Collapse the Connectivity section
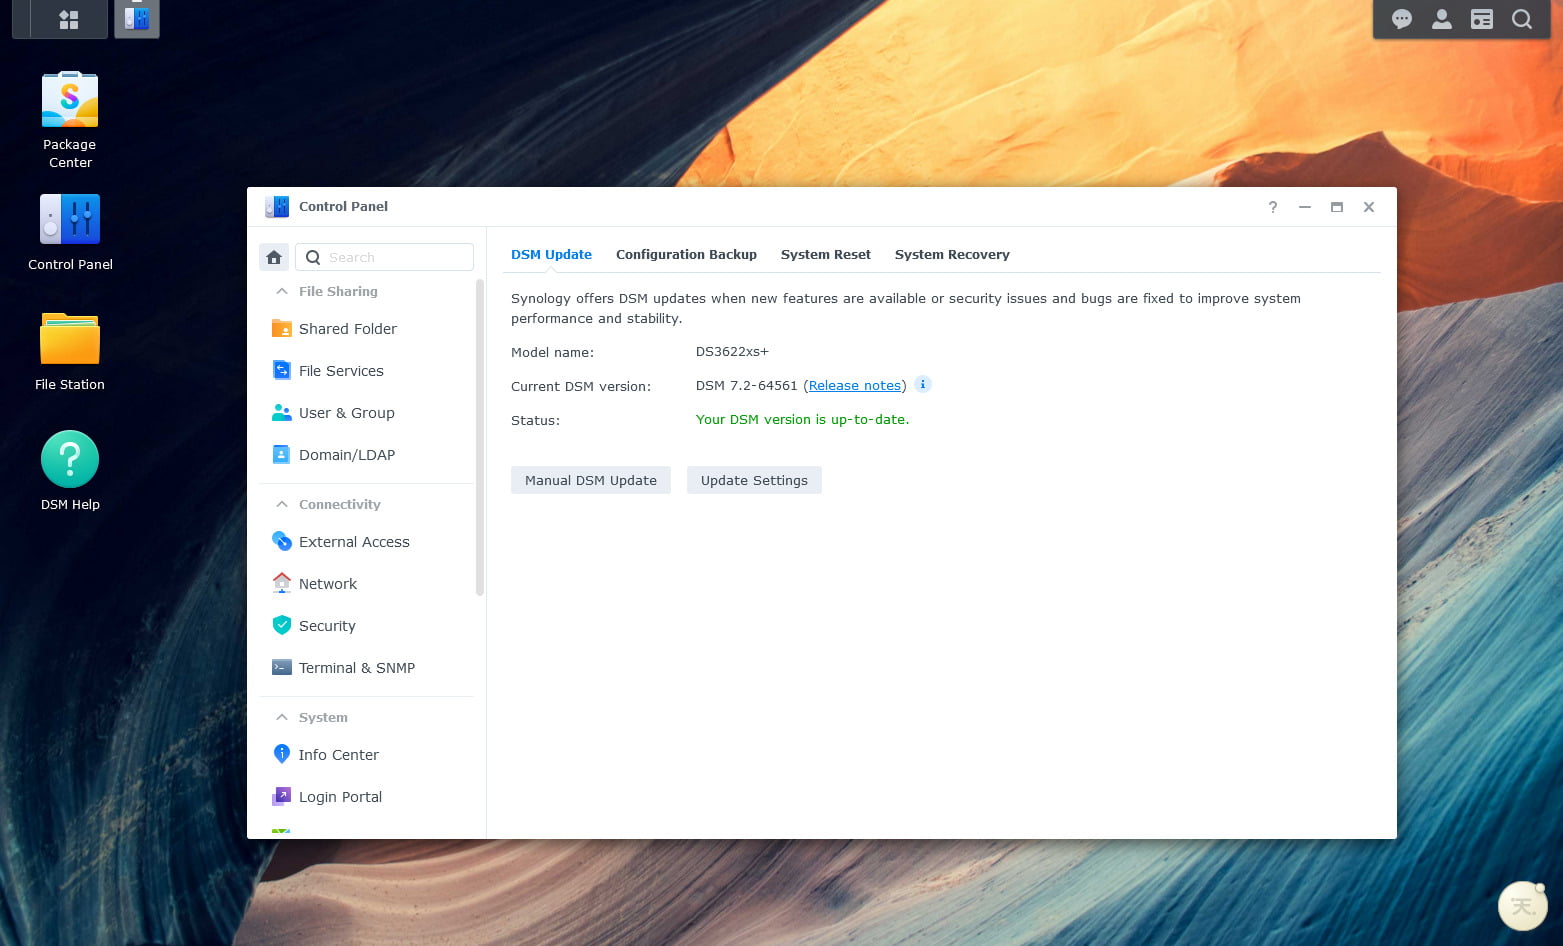Image resolution: width=1563 pixels, height=946 pixels. [282, 504]
